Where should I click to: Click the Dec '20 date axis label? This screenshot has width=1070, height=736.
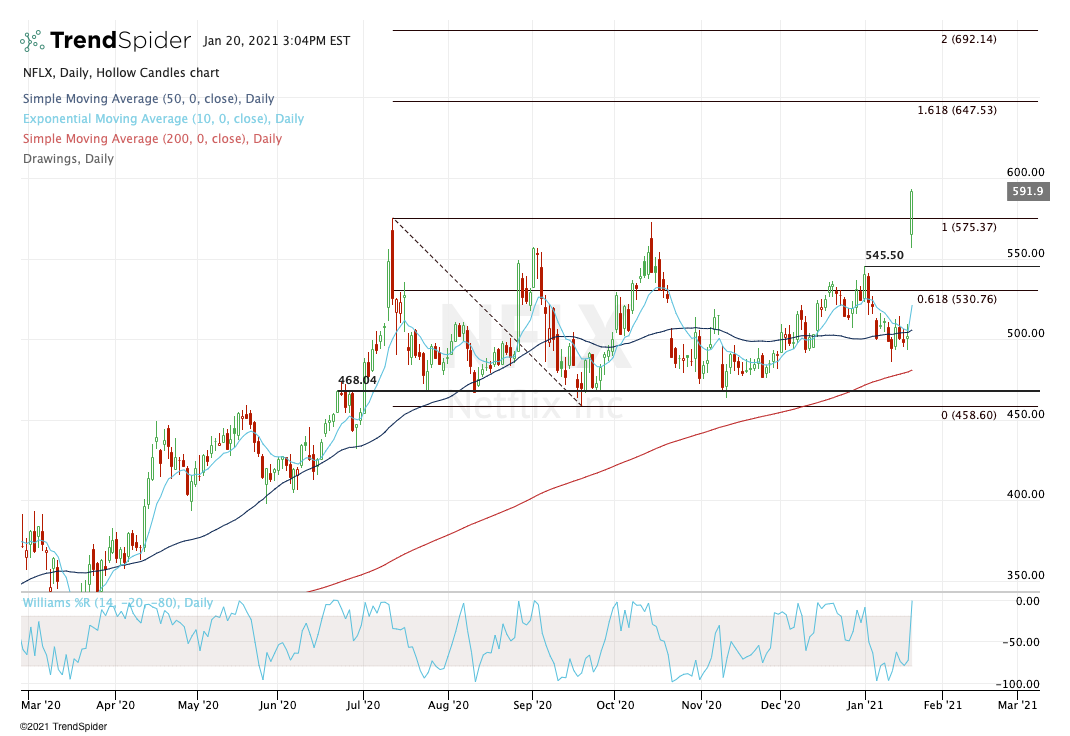point(781,705)
